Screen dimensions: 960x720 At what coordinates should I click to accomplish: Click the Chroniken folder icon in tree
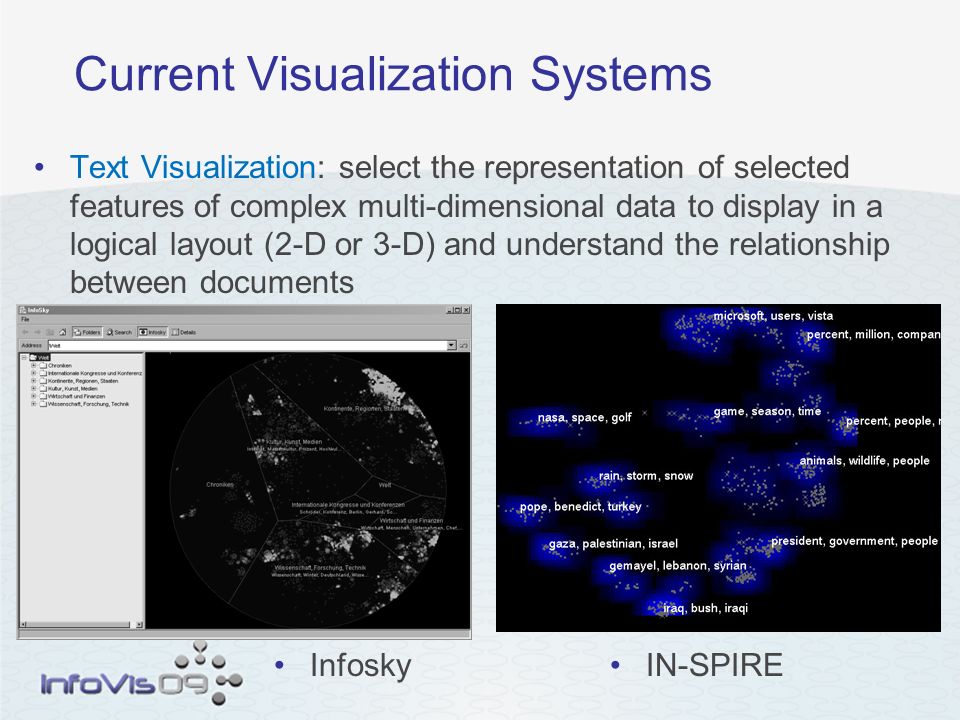tap(43, 366)
